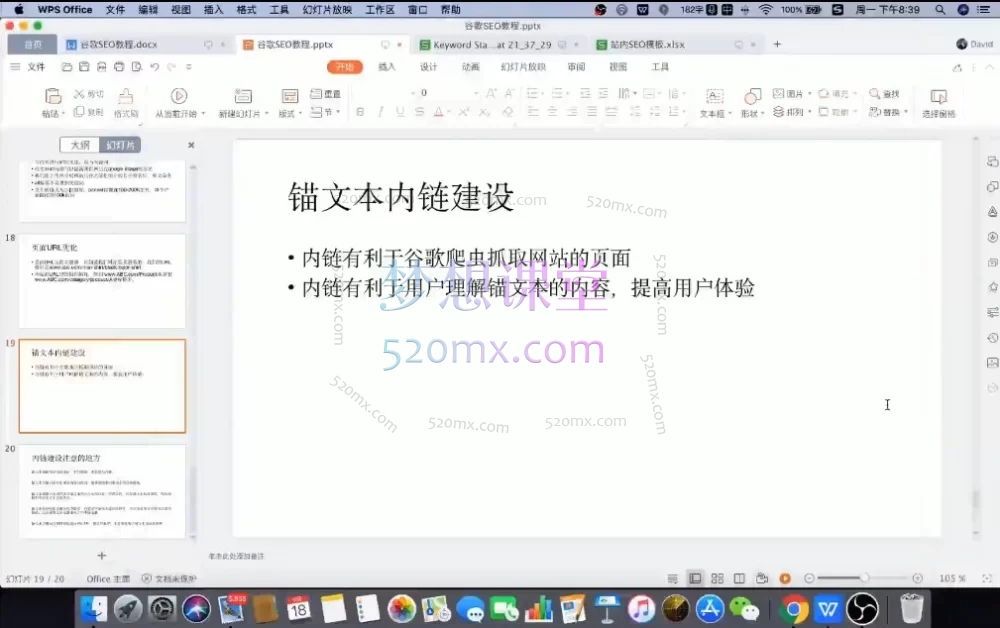Screen dimensions: 1000x628
Task: Select the Format Painter brush
Action: (x=126, y=96)
